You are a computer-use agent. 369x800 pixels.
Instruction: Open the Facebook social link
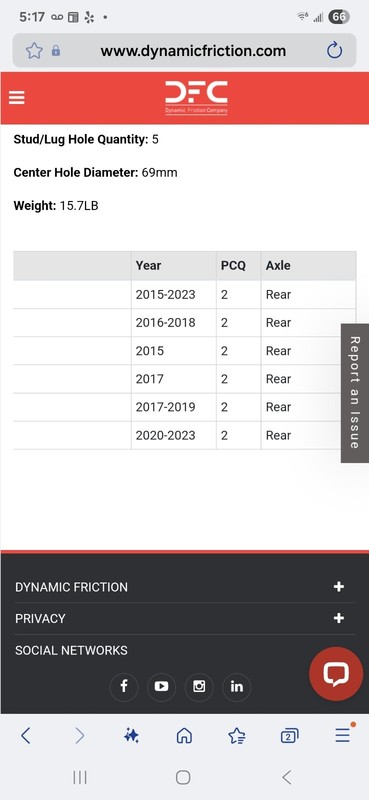tap(124, 686)
